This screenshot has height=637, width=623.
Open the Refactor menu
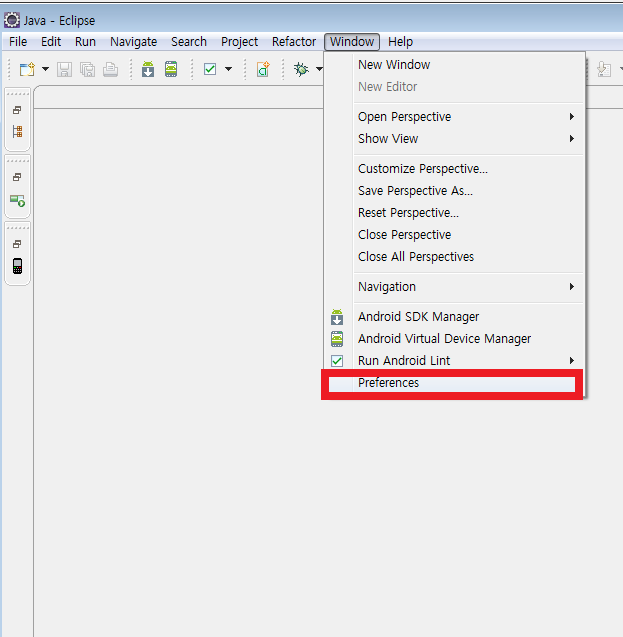click(294, 42)
